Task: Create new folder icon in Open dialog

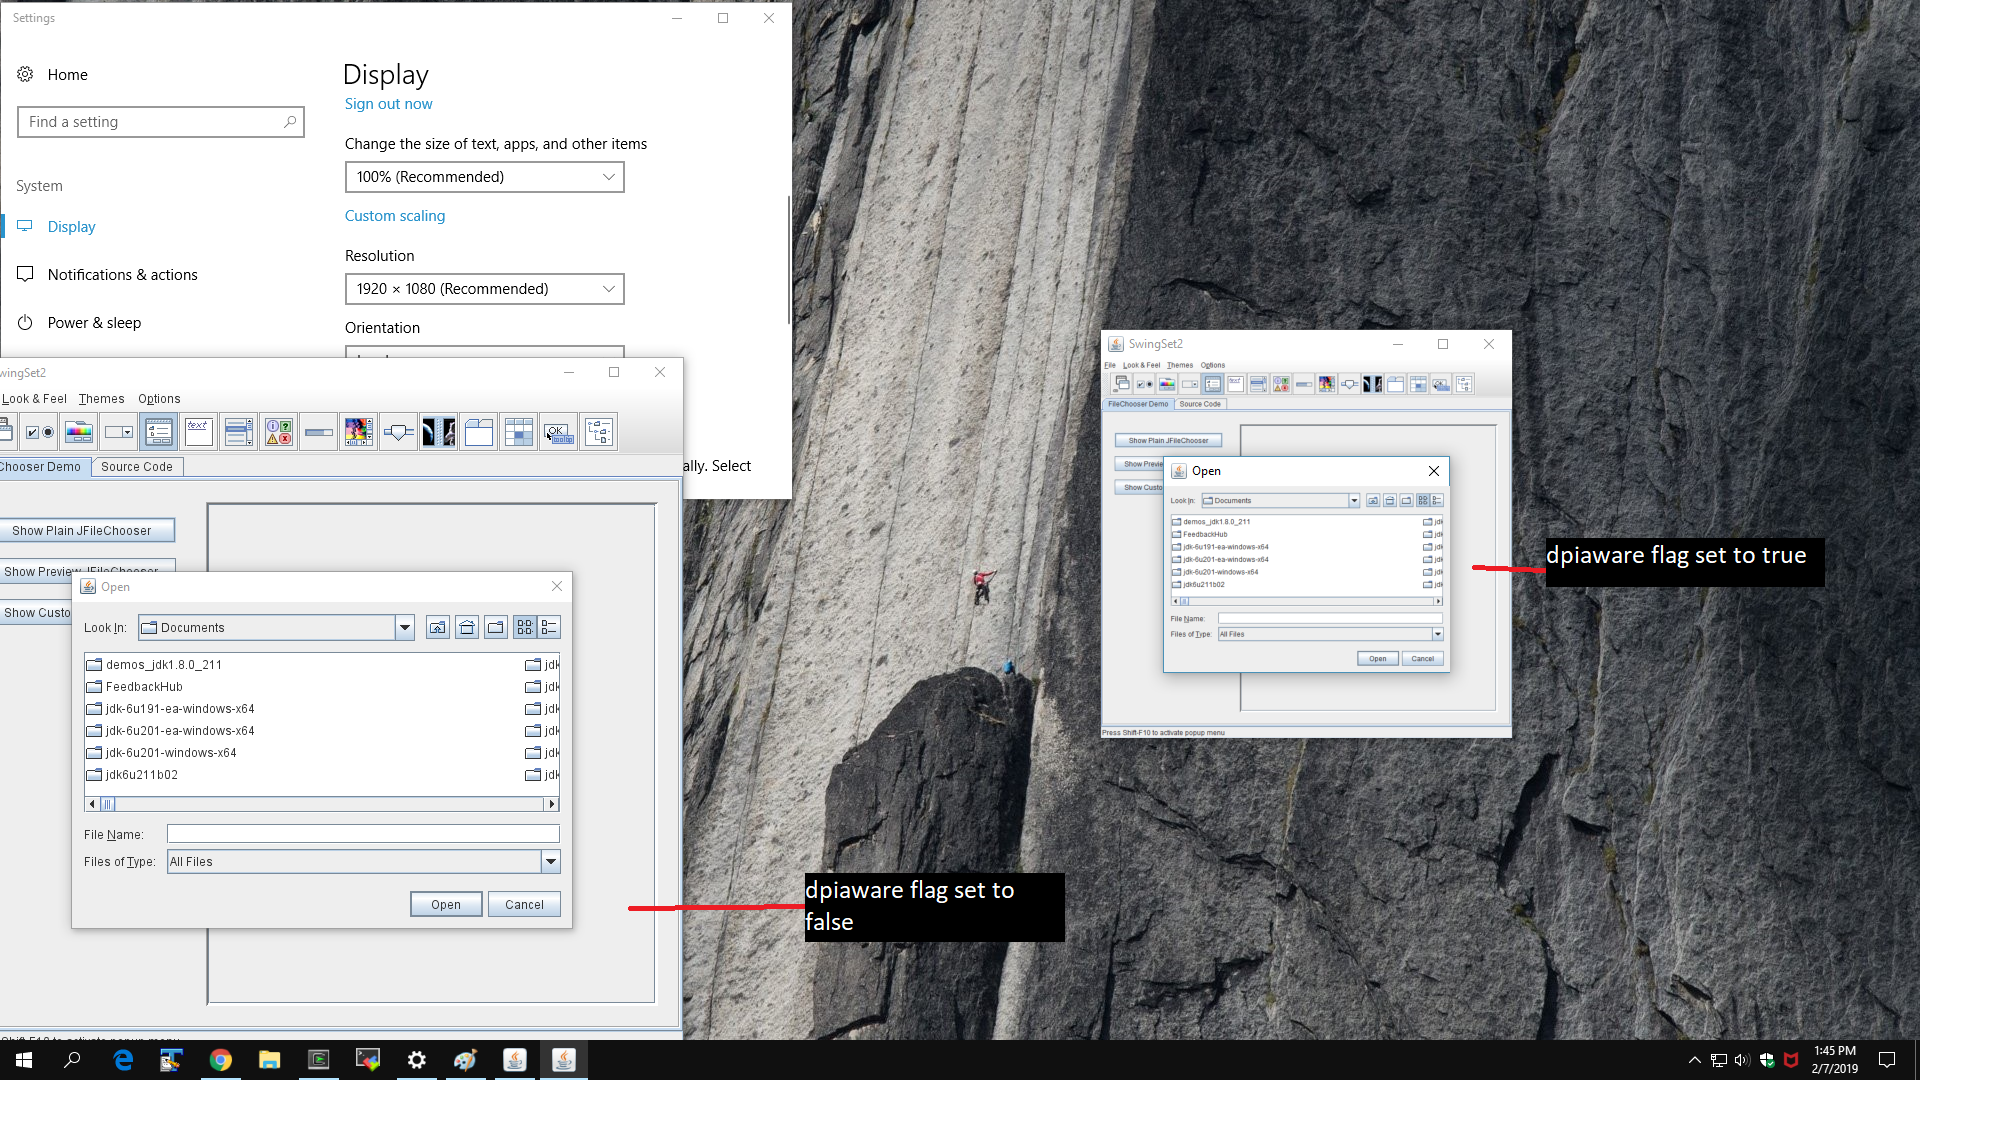Action: (496, 628)
